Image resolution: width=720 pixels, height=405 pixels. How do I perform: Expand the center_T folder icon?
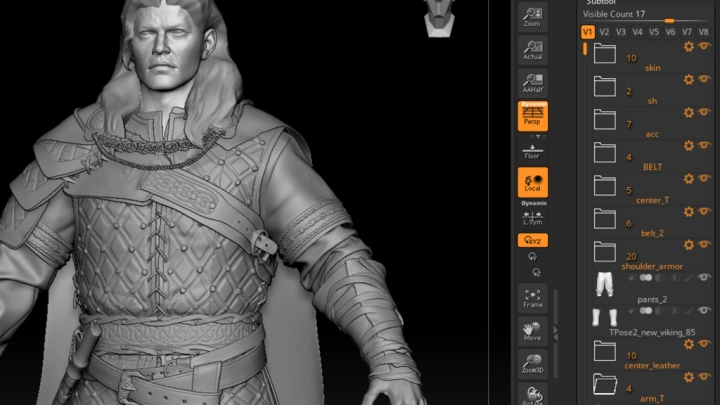coord(605,186)
